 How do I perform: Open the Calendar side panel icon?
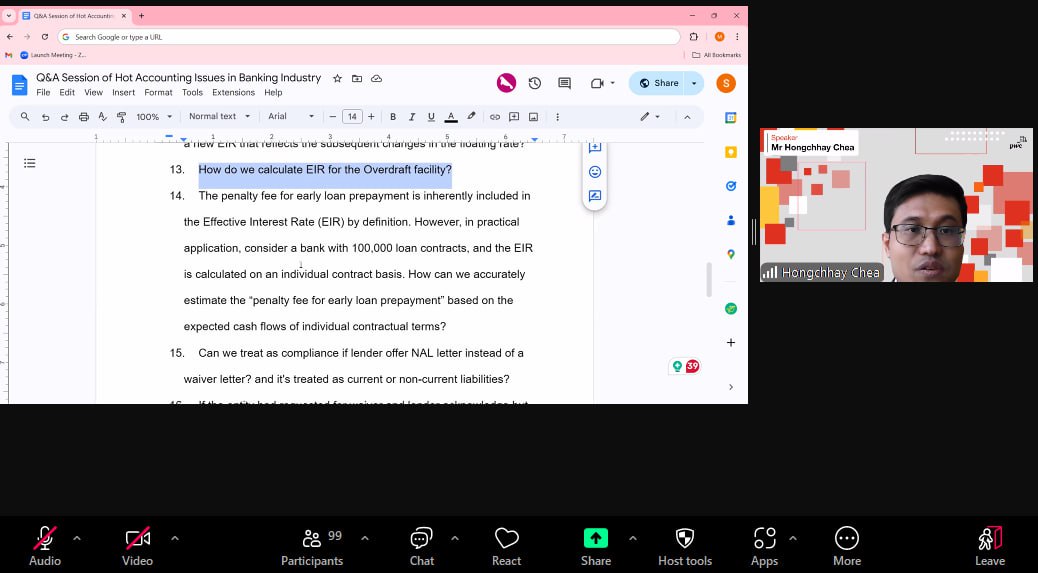click(x=731, y=118)
